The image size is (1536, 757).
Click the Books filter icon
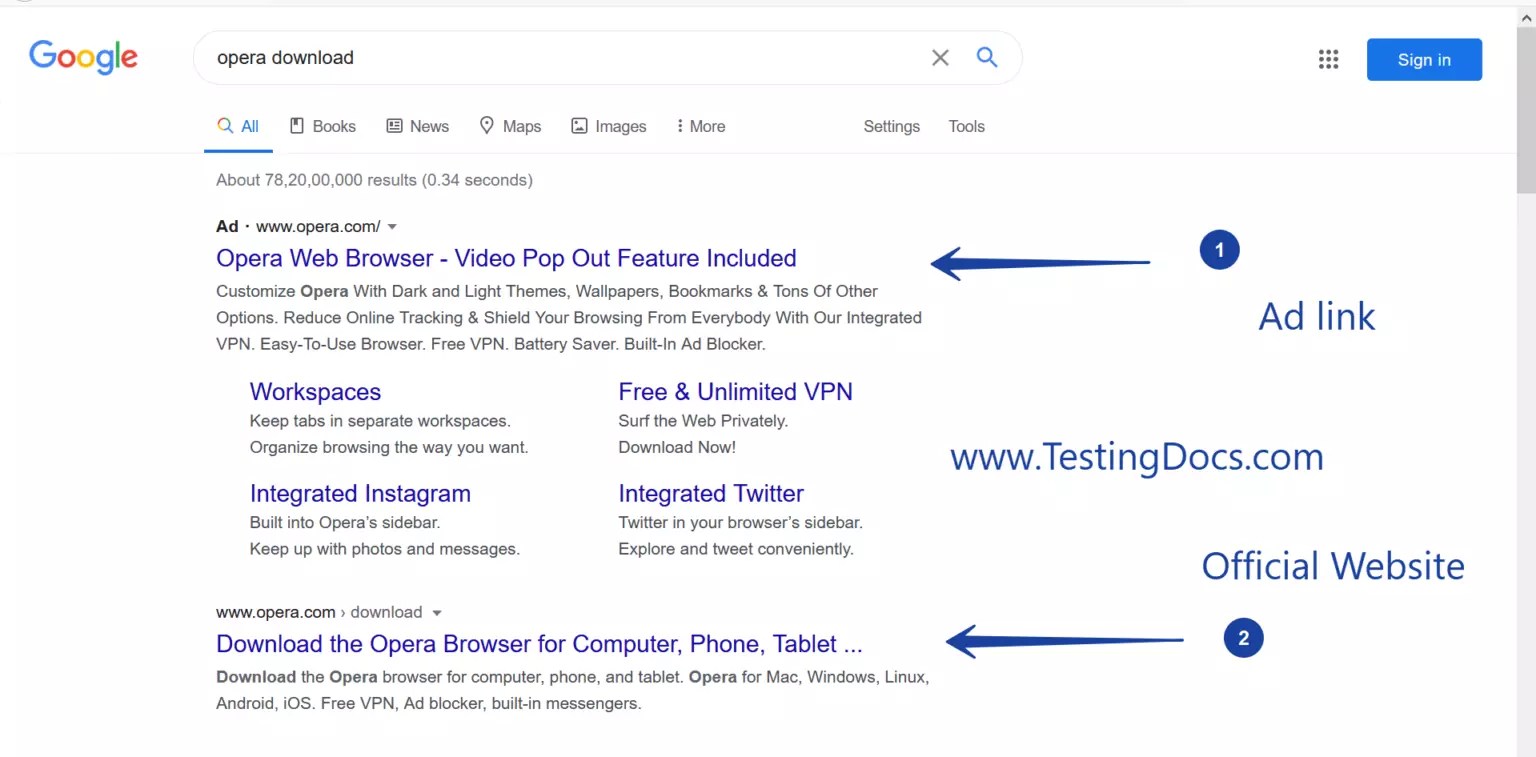297,125
